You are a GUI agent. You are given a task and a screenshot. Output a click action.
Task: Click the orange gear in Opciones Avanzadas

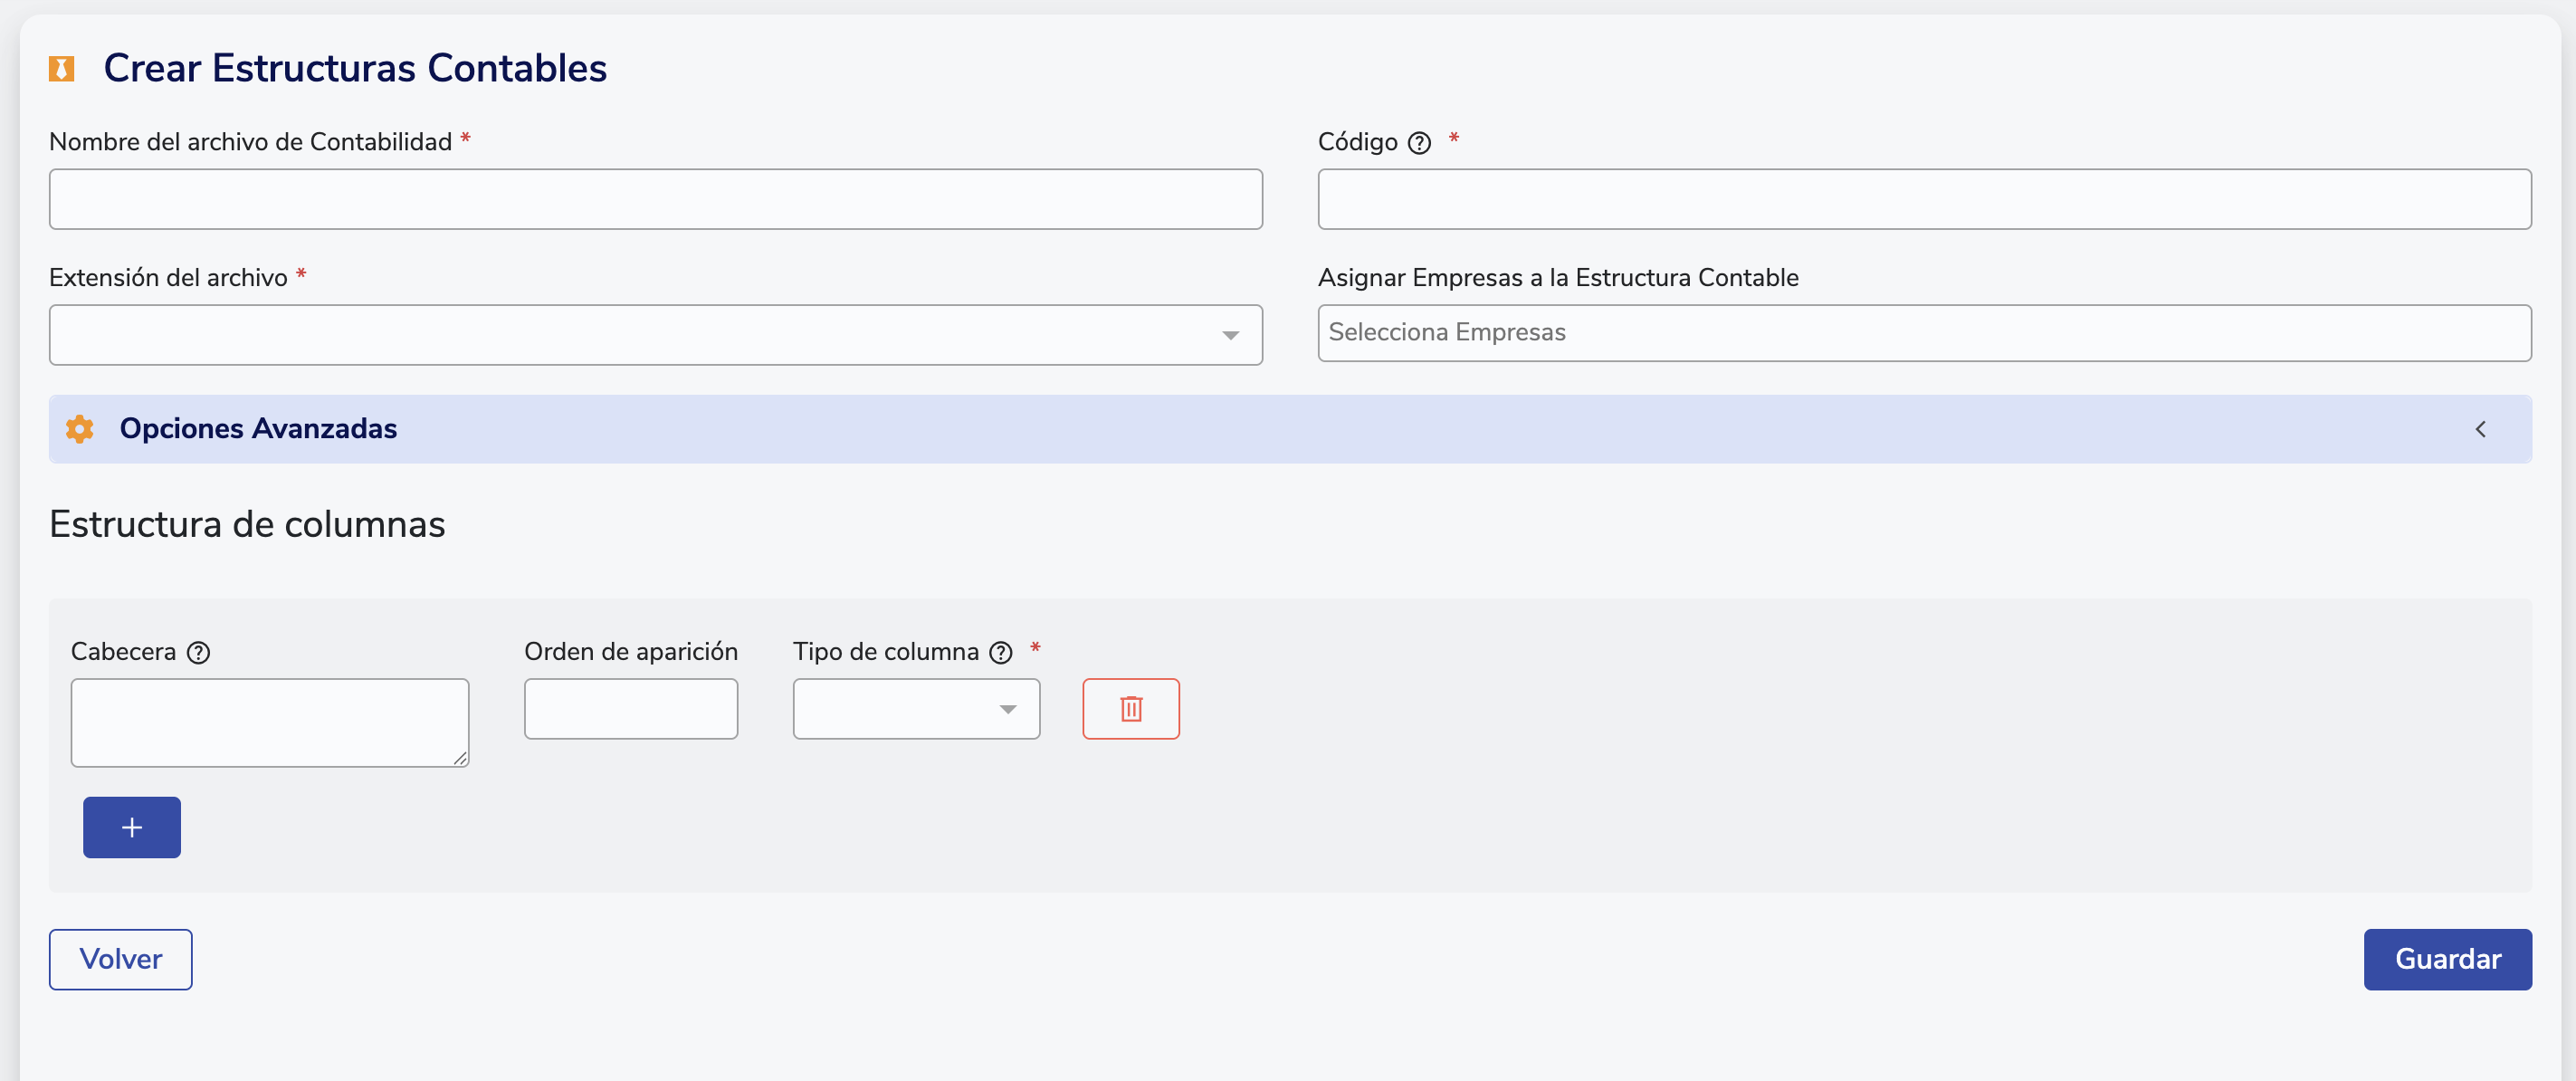(x=80, y=429)
